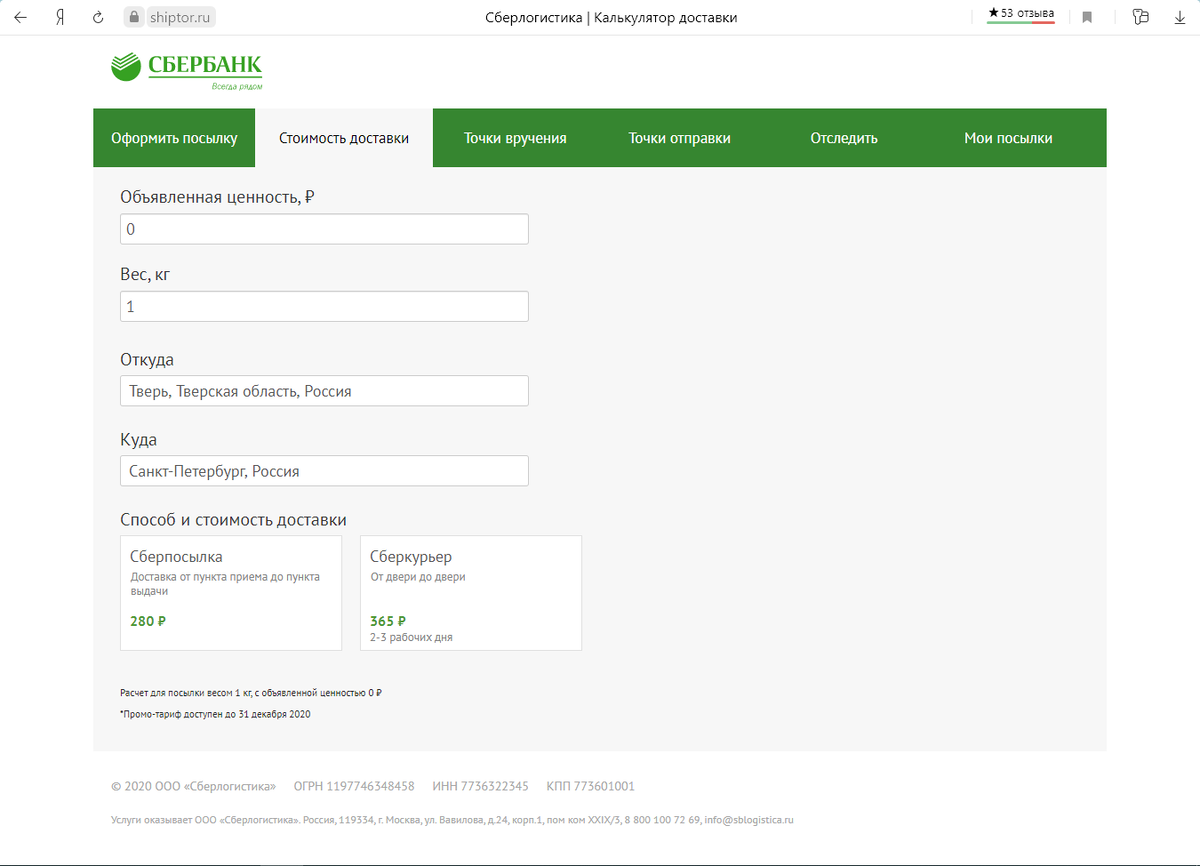Viewport: 1200px width, 866px height.
Task: Click the Сбербанк logo
Action: [186, 70]
